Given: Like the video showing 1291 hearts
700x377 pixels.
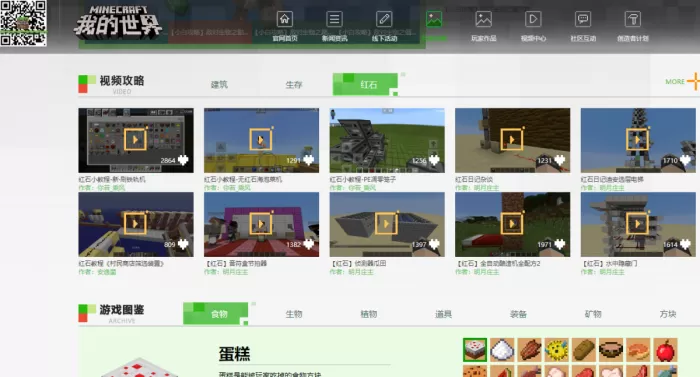Looking at the screenshot, I should point(308,160).
